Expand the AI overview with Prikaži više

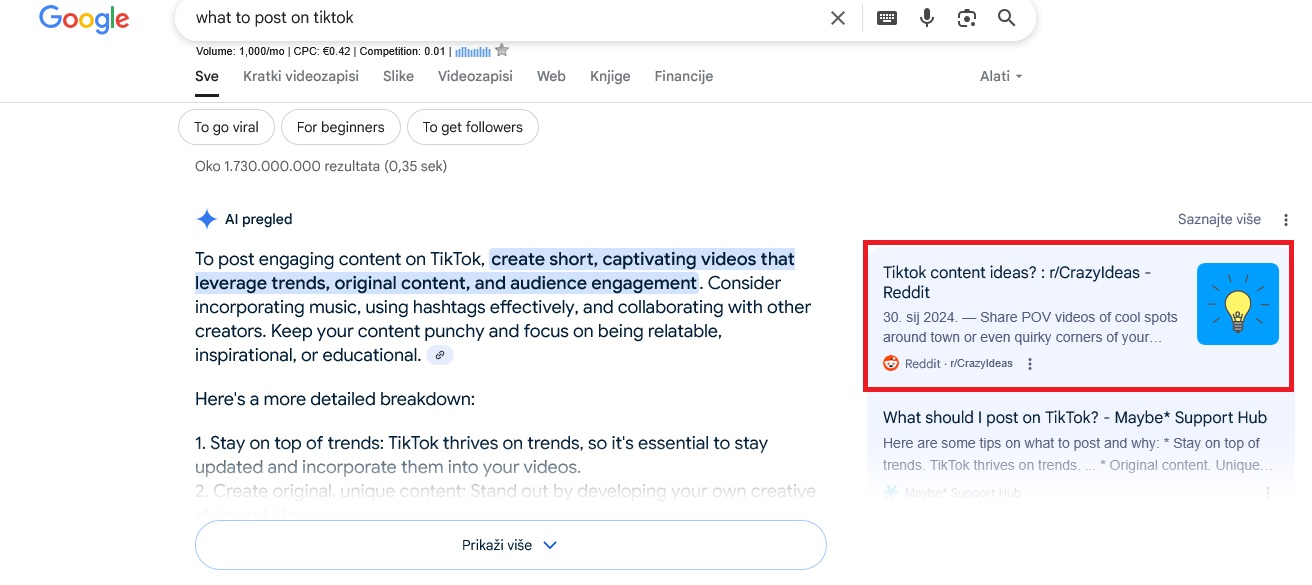510,544
